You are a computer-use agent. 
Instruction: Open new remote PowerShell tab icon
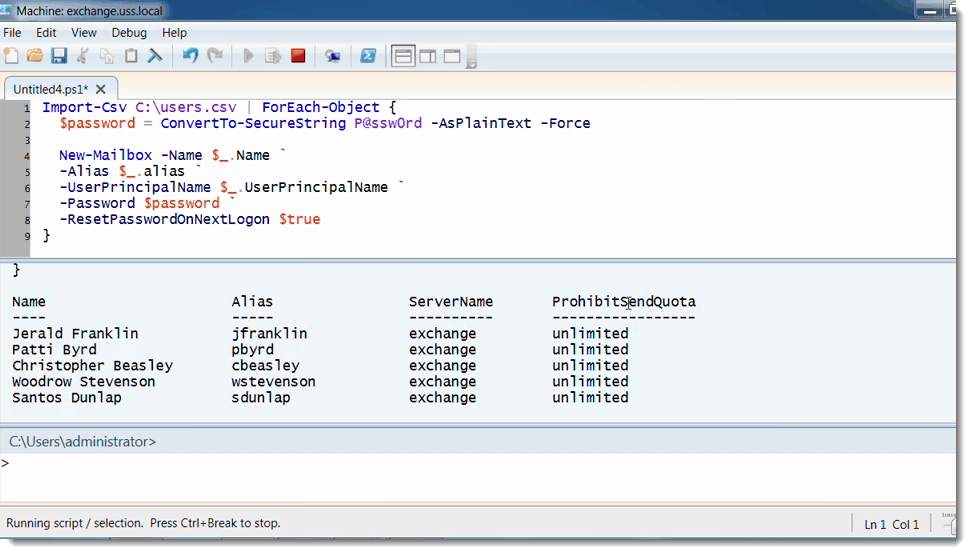coord(333,56)
